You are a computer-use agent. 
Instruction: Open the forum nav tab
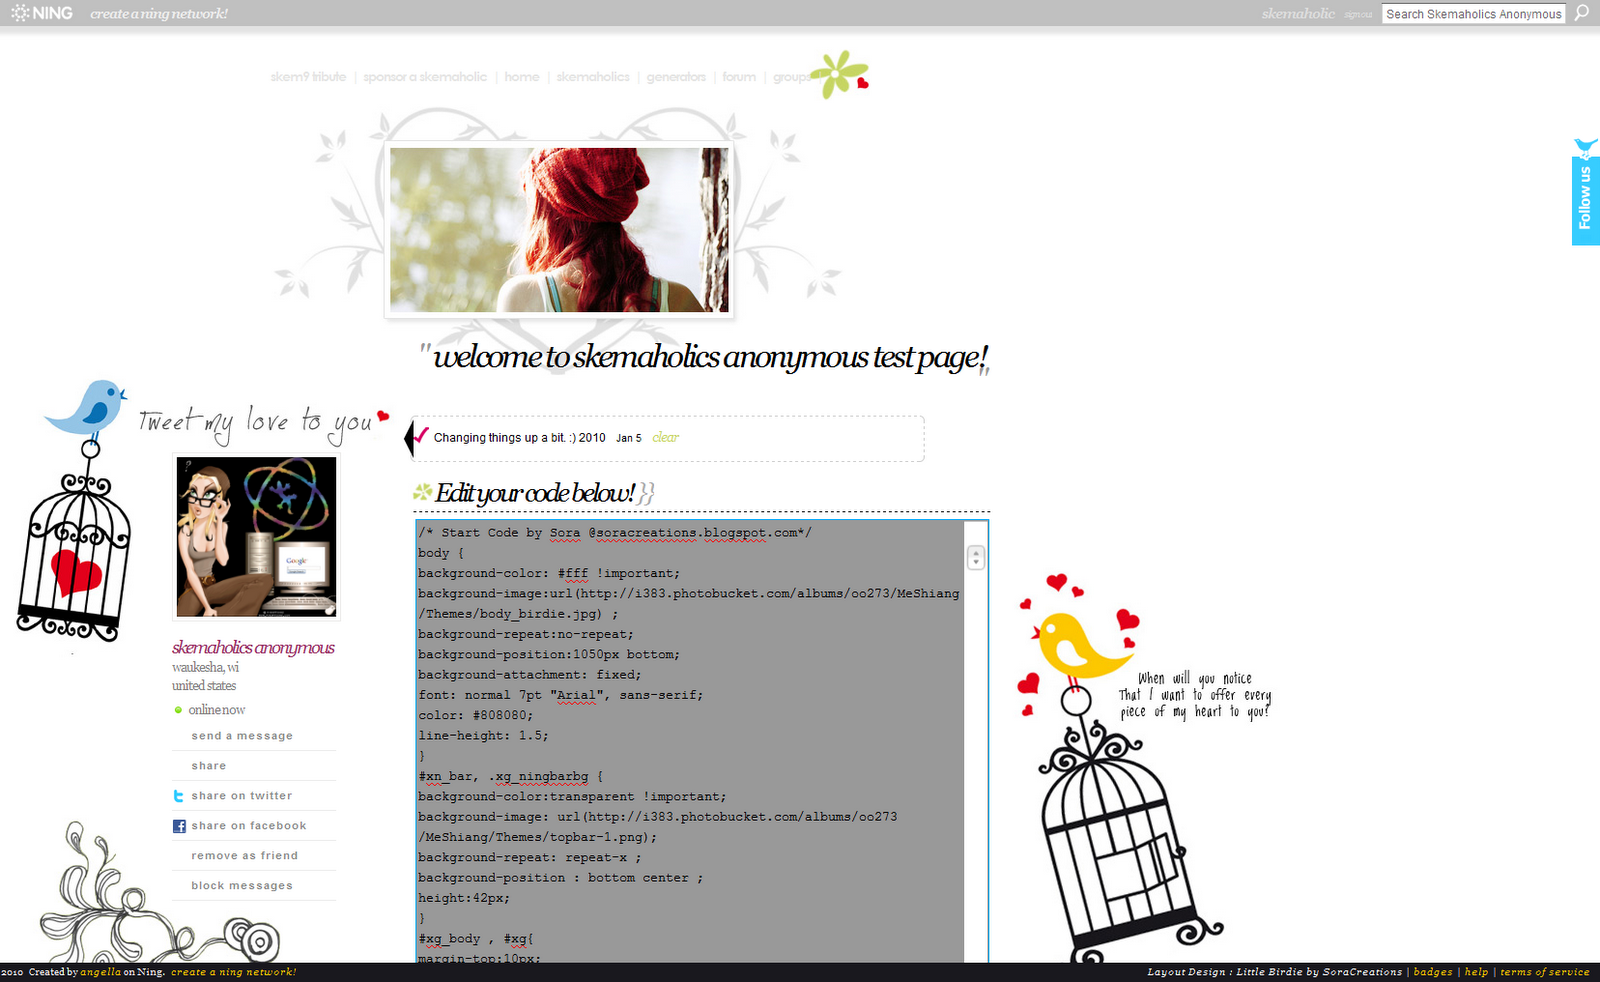pos(739,77)
